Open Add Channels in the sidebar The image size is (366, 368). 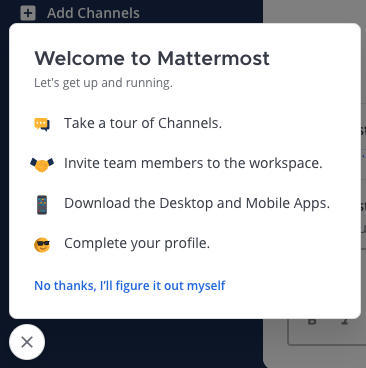(x=93, y=13)
